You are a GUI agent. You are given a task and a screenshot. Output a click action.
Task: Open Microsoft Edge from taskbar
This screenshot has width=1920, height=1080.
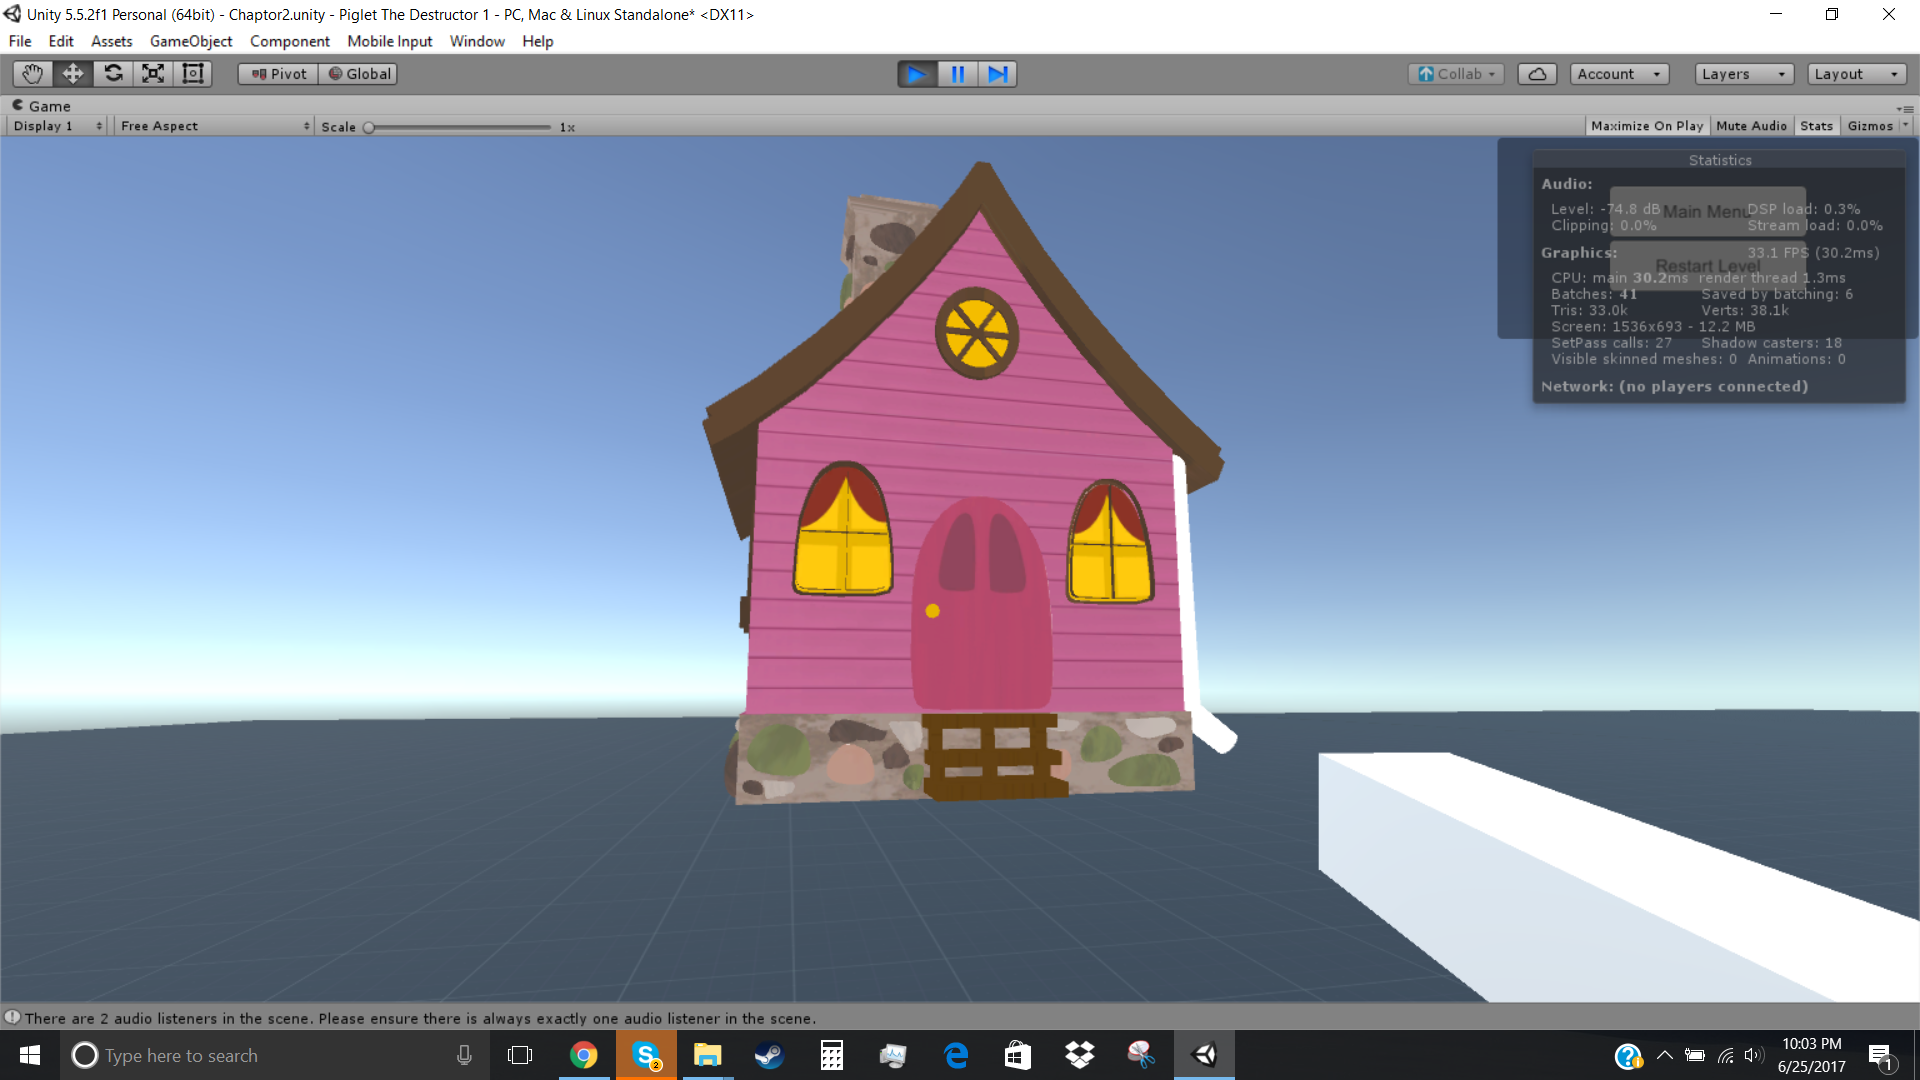[x=956, y=1055]
